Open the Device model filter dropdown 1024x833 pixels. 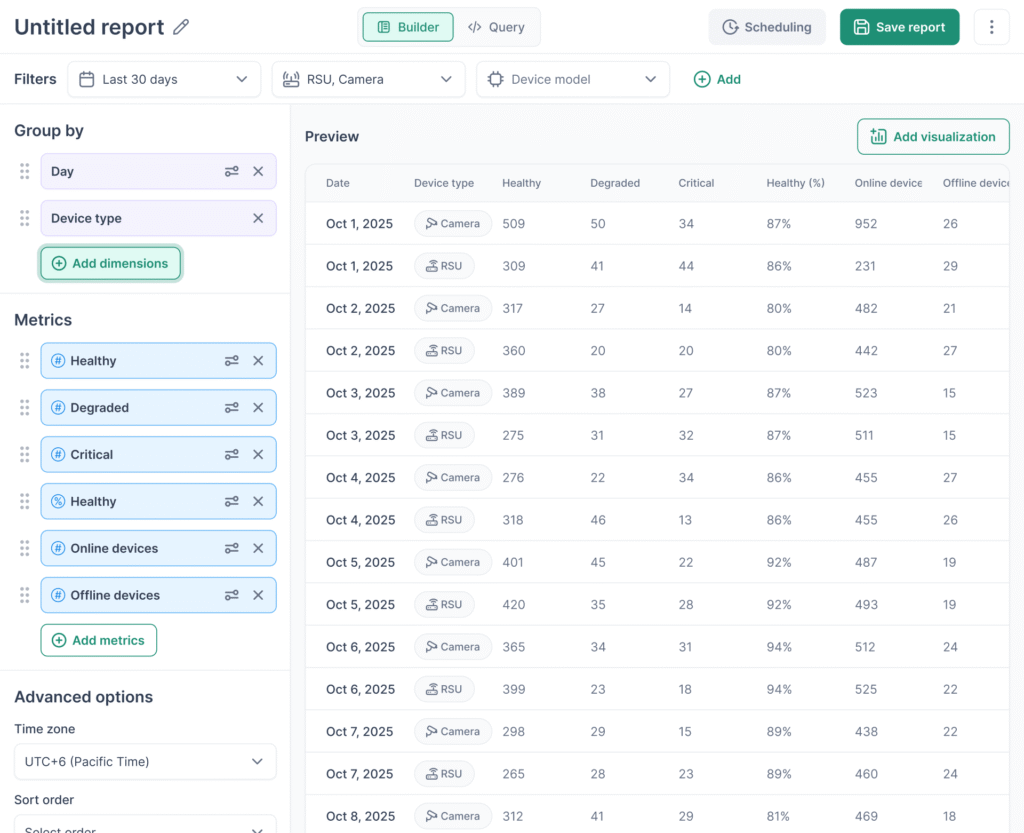[573, 79]
